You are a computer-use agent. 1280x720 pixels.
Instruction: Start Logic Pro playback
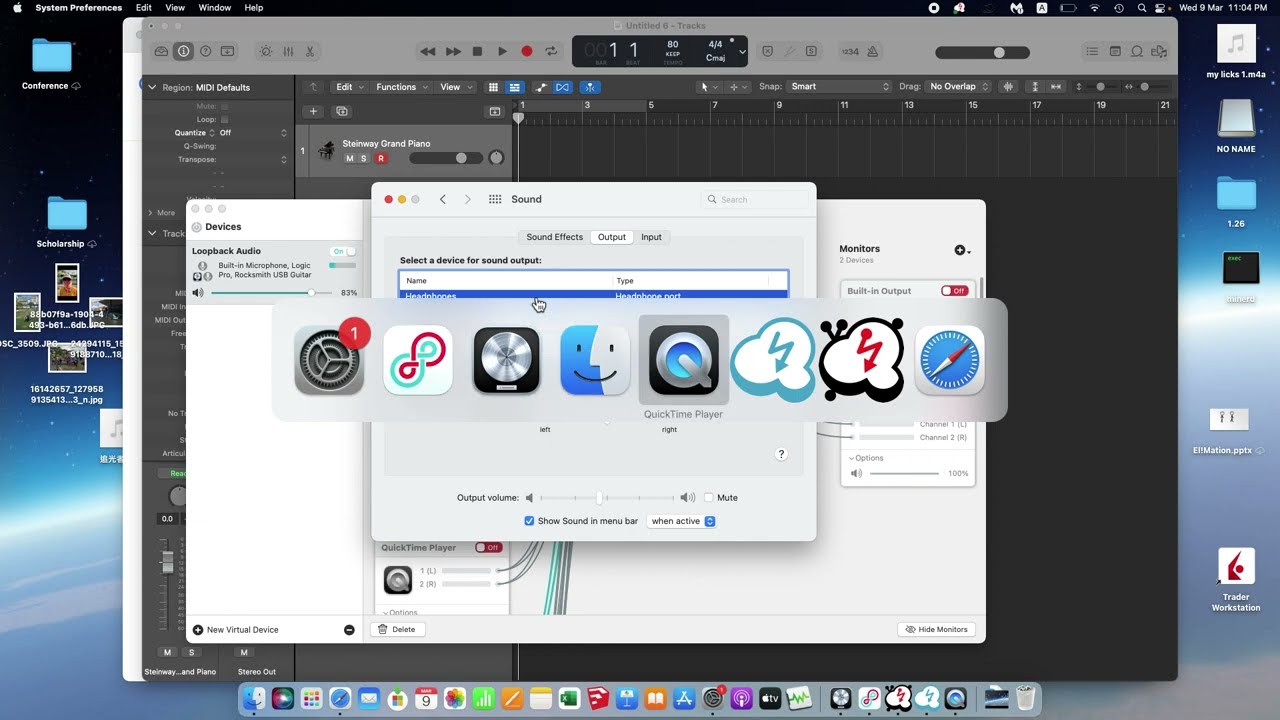click(502, 51)
